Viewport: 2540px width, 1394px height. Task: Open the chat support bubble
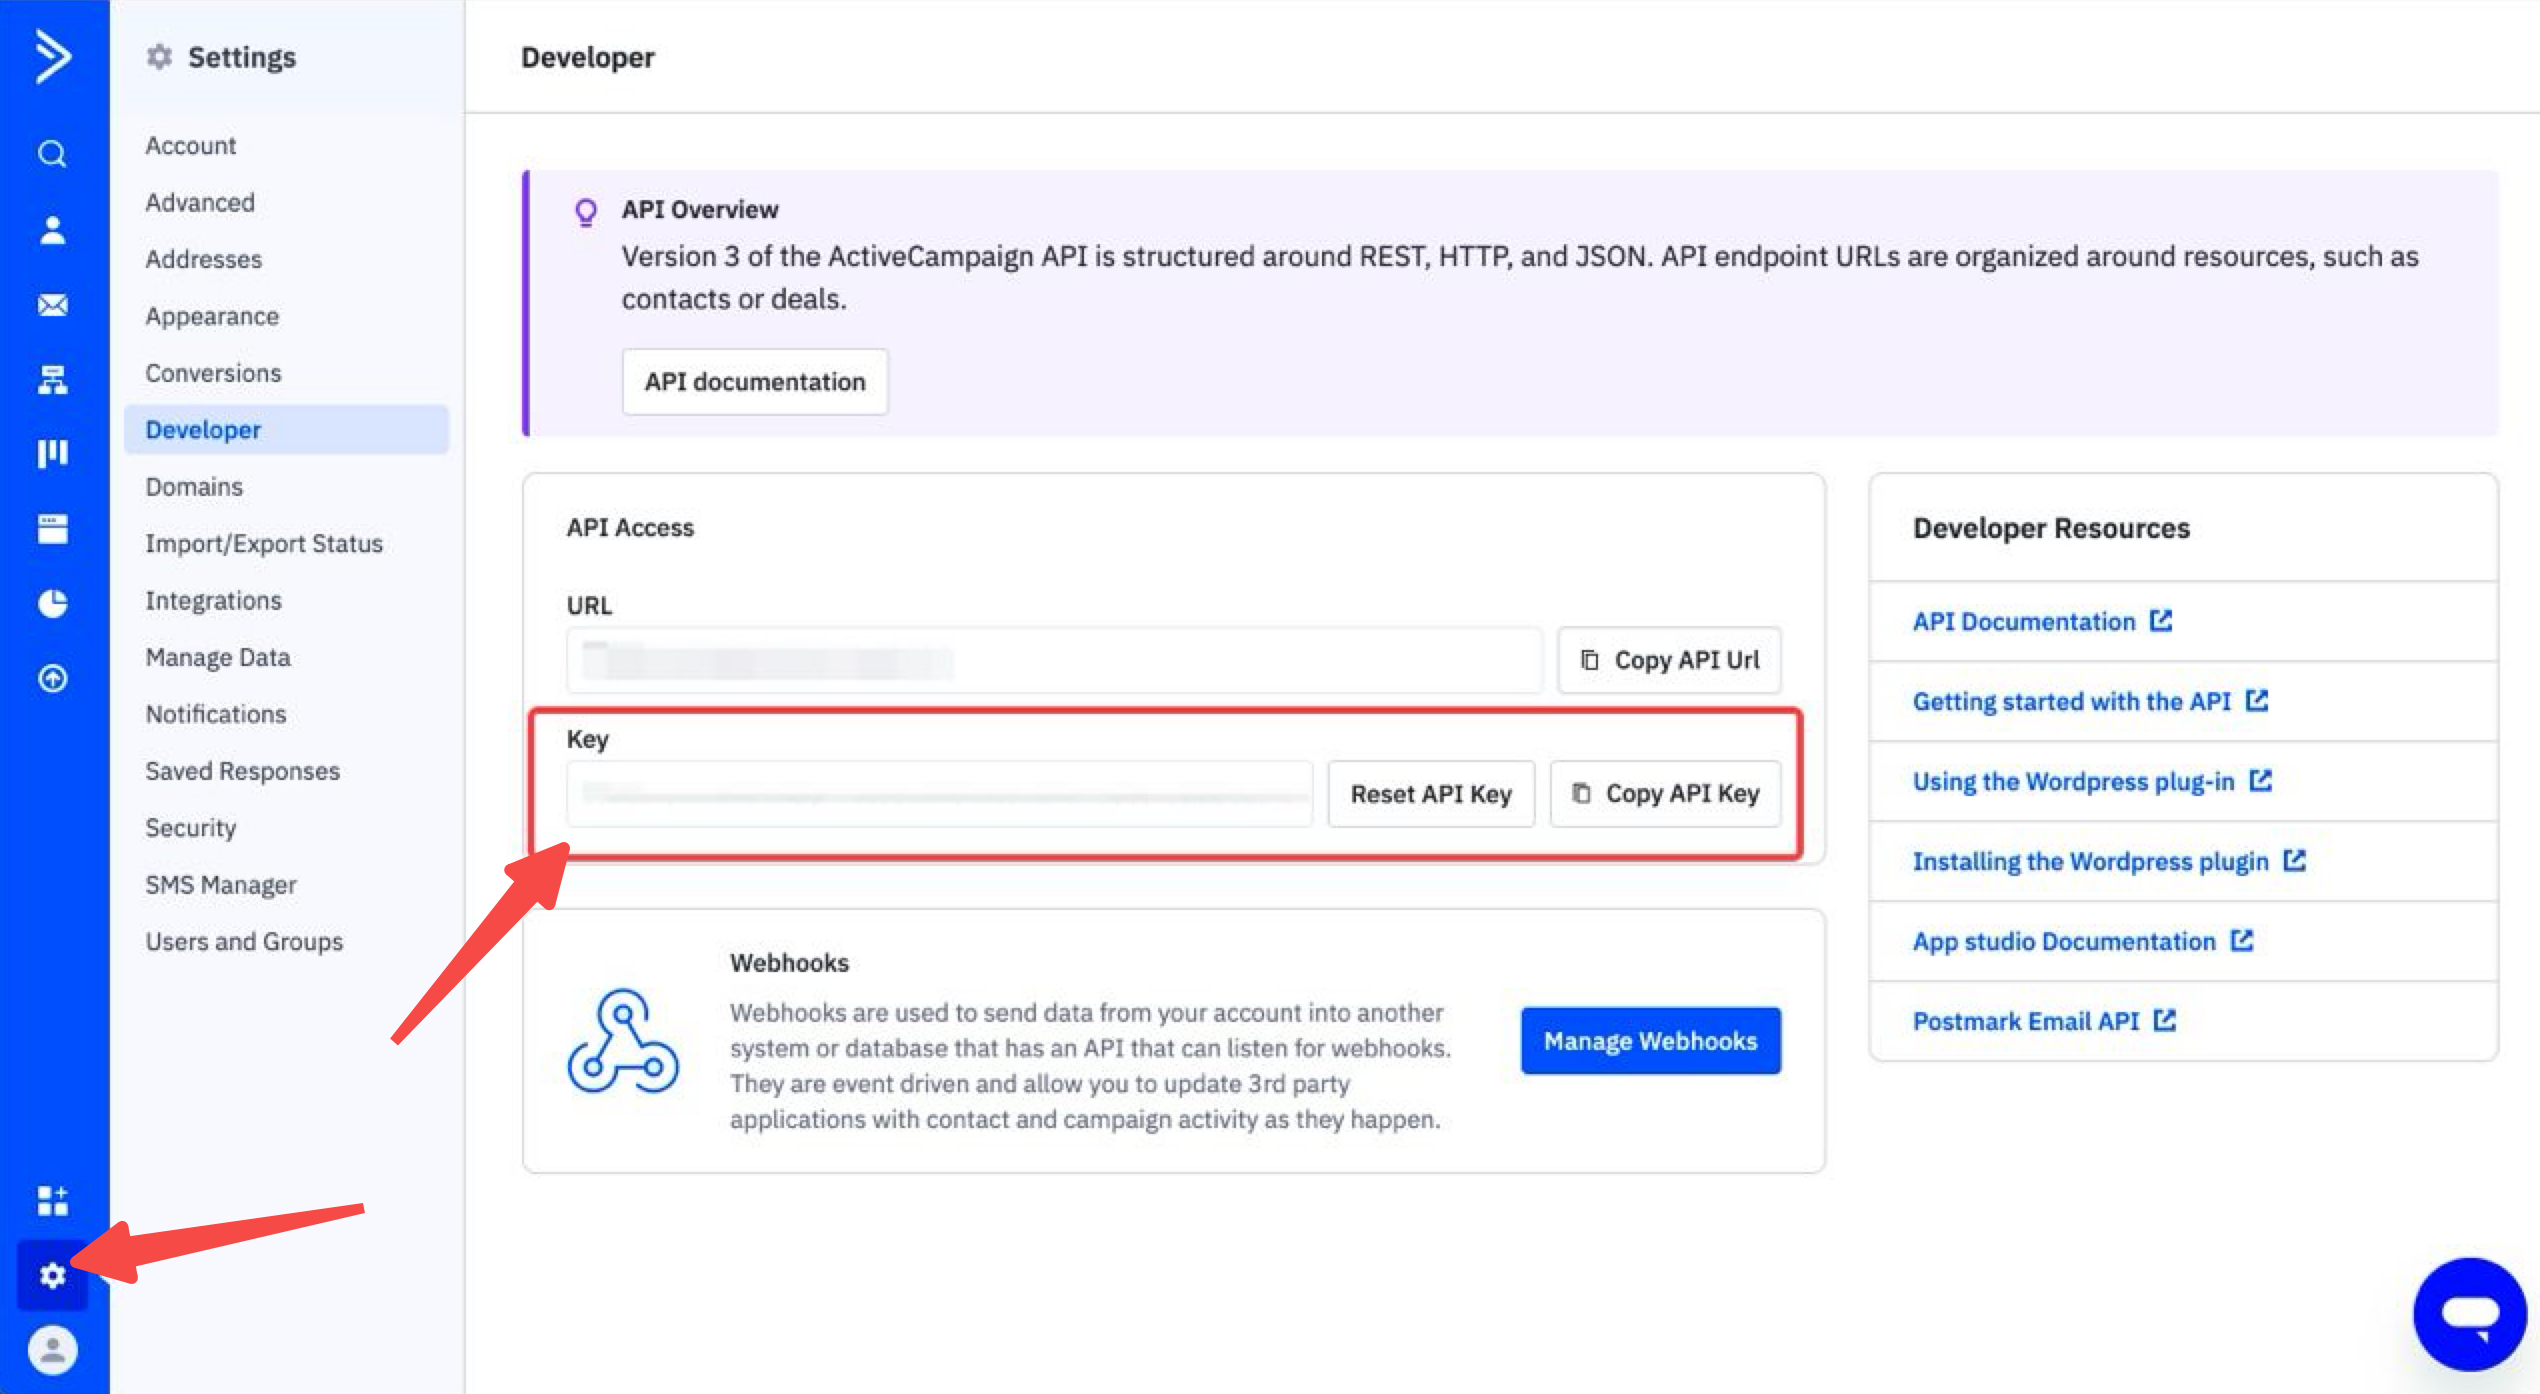pyautogui.click(x=2470, y=1314)
